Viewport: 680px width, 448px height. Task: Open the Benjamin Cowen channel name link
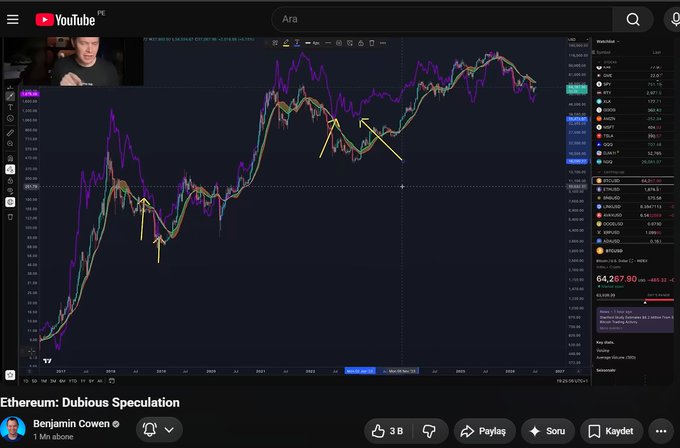[71, 424]
